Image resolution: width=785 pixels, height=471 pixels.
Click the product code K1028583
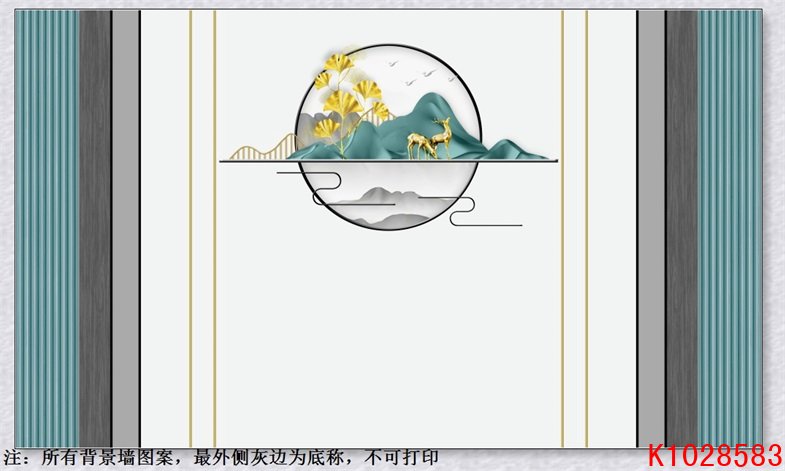[x=715, y=455]
